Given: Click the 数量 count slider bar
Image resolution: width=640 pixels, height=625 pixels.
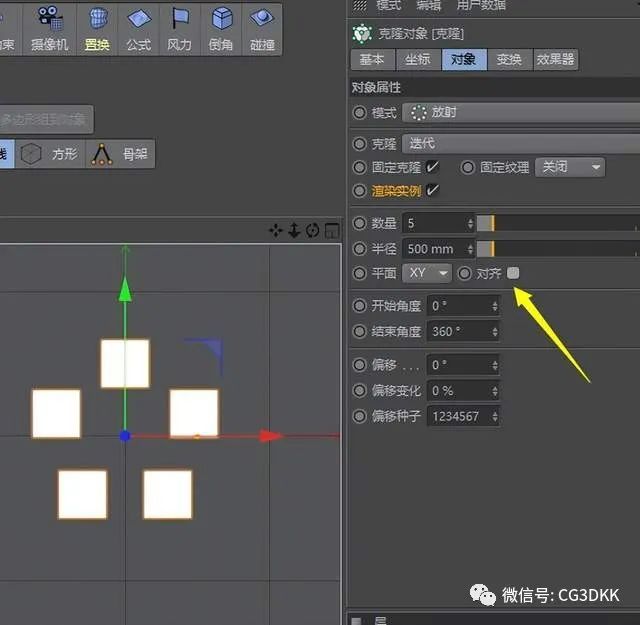Looking at the screenshot, I should (x=558, y=223).
